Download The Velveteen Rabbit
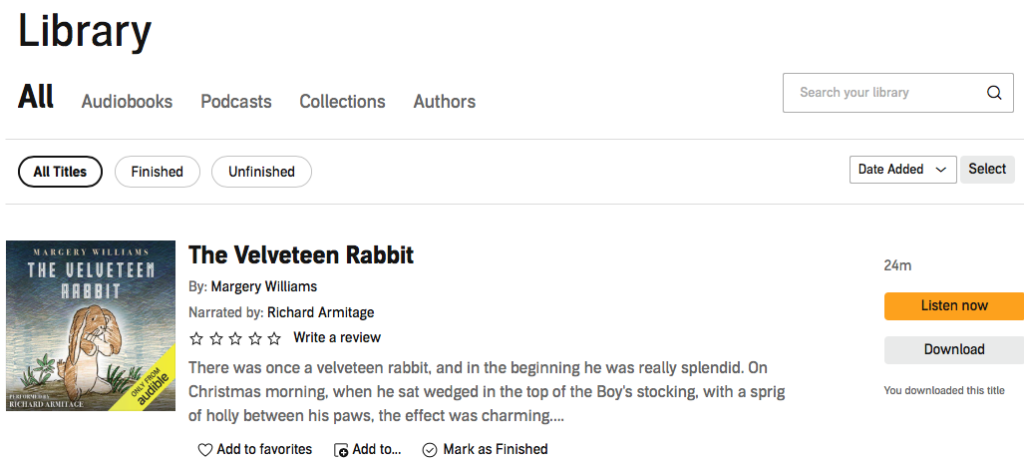The image size is (1024, 468). (x=953, y=350)
